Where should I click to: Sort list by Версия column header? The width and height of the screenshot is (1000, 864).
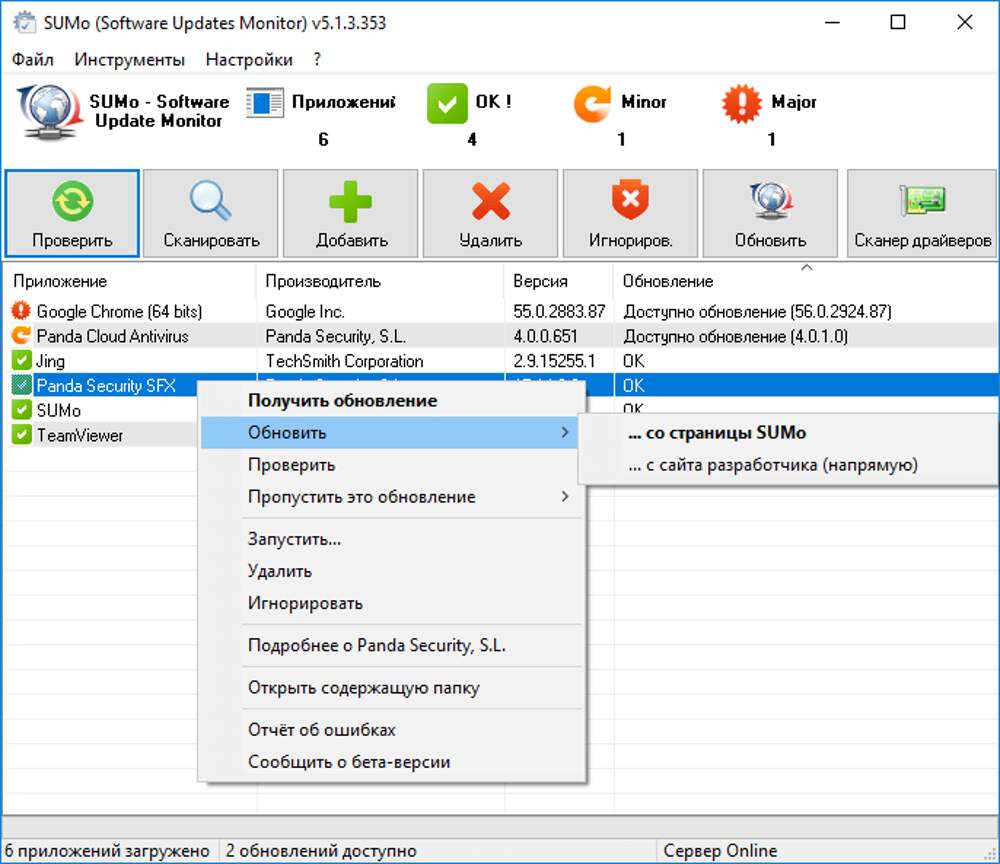click(541, 281)
